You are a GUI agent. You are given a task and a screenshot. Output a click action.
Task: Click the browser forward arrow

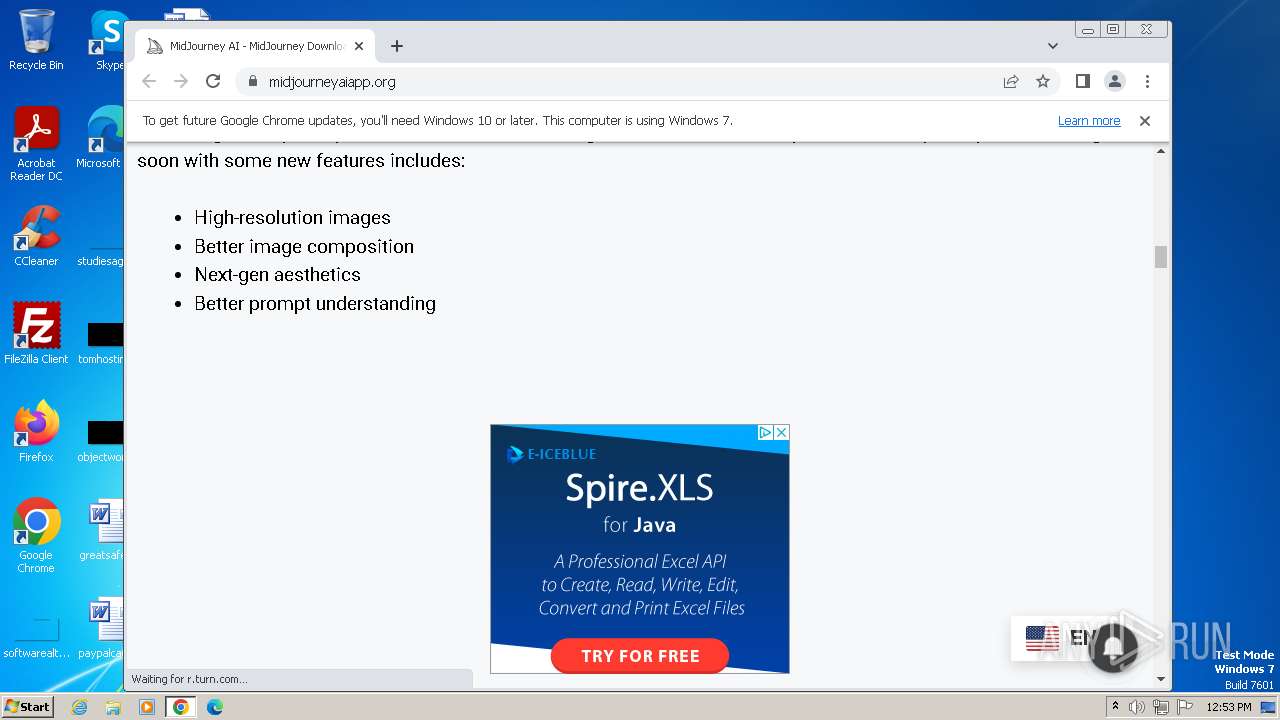pyautogui.click(x=181, y=81)
